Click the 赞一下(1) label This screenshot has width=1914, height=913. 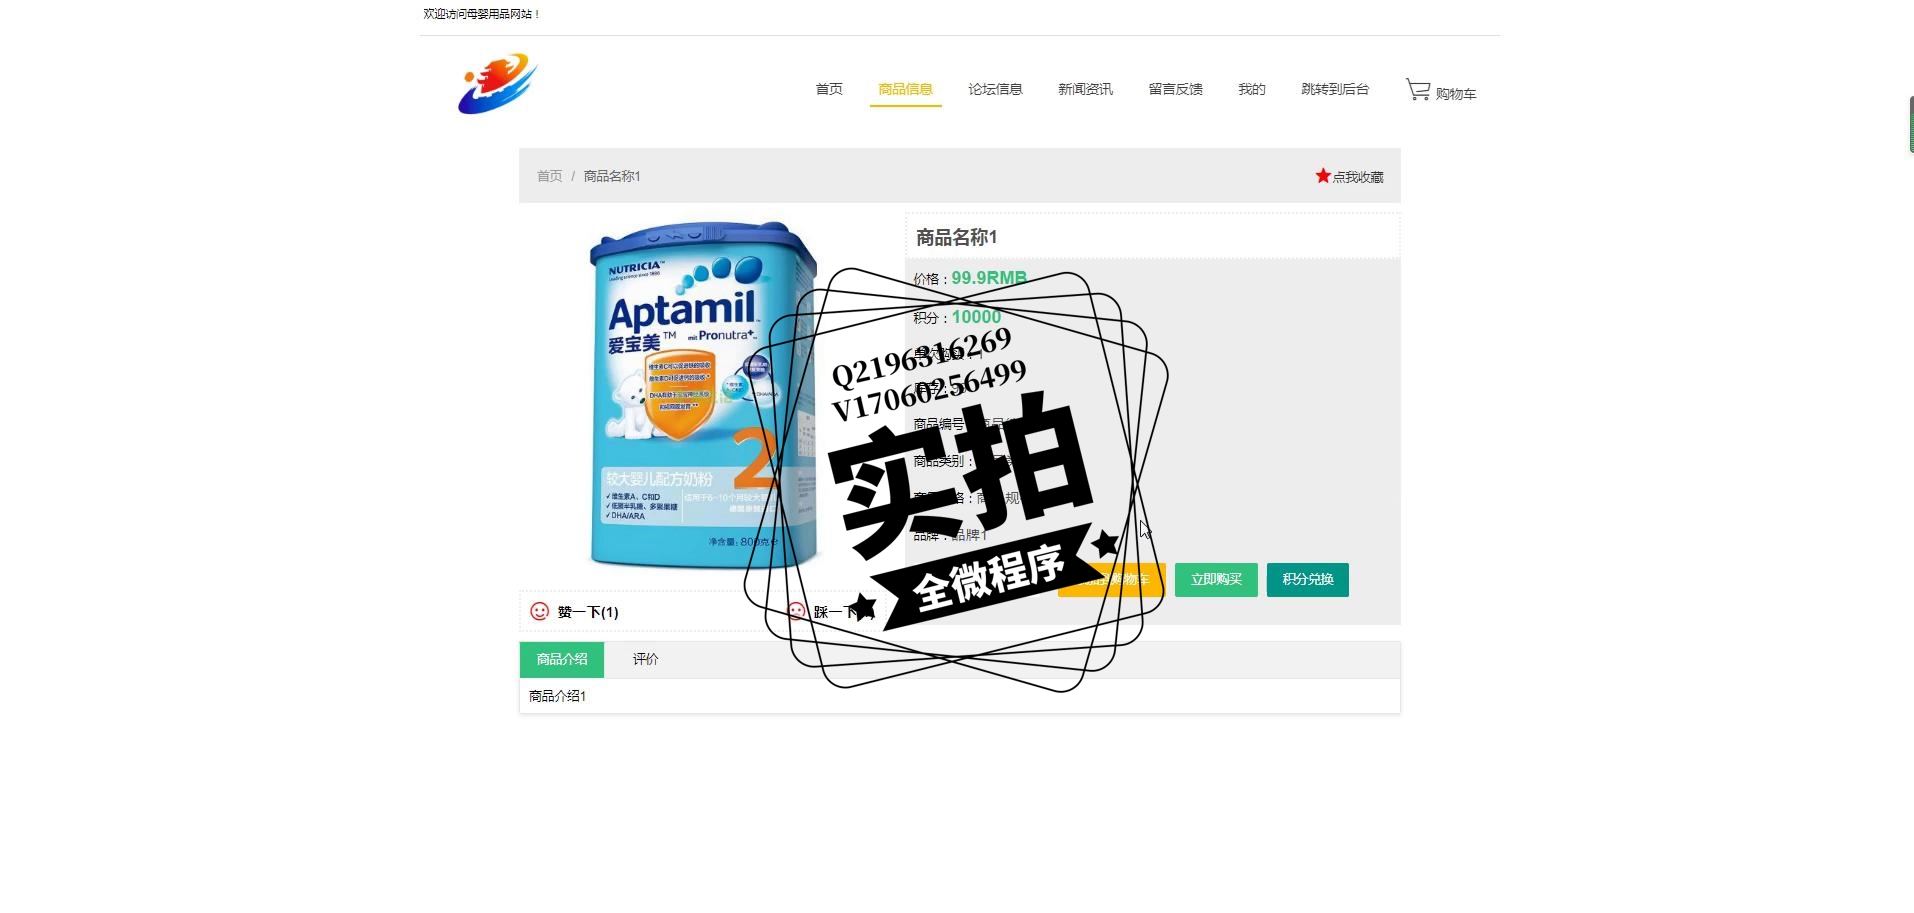point(588,612)
